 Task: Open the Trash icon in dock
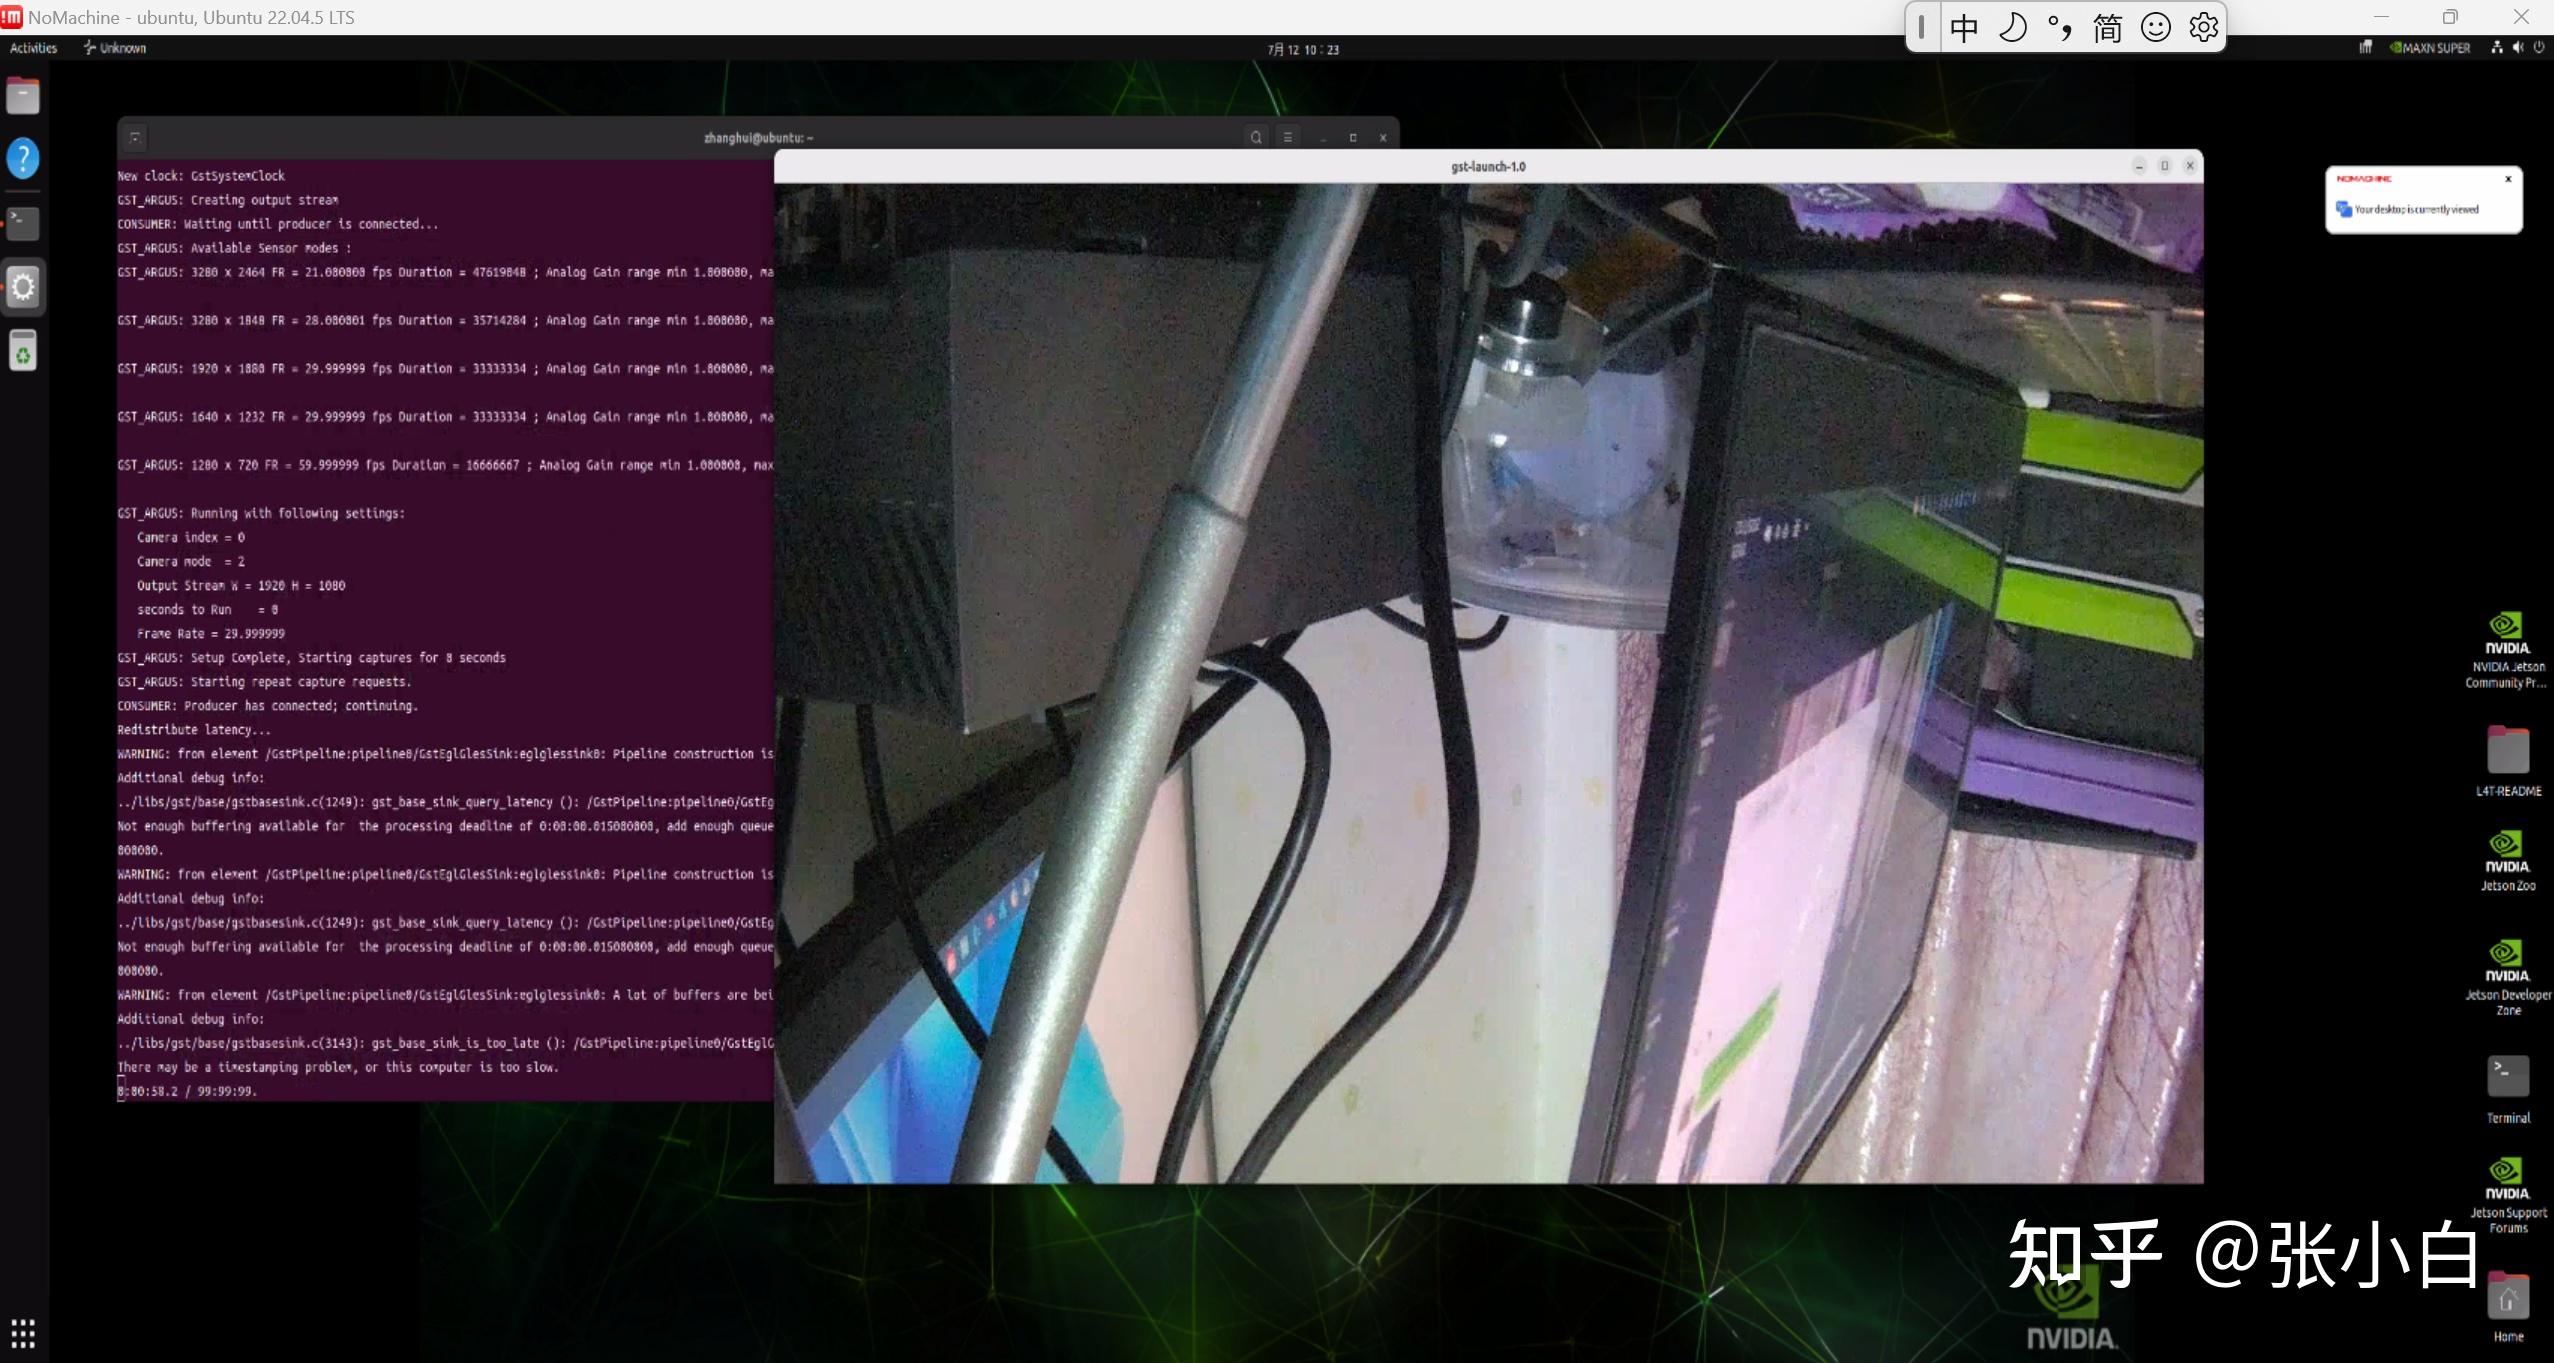(x=23, y=351)
